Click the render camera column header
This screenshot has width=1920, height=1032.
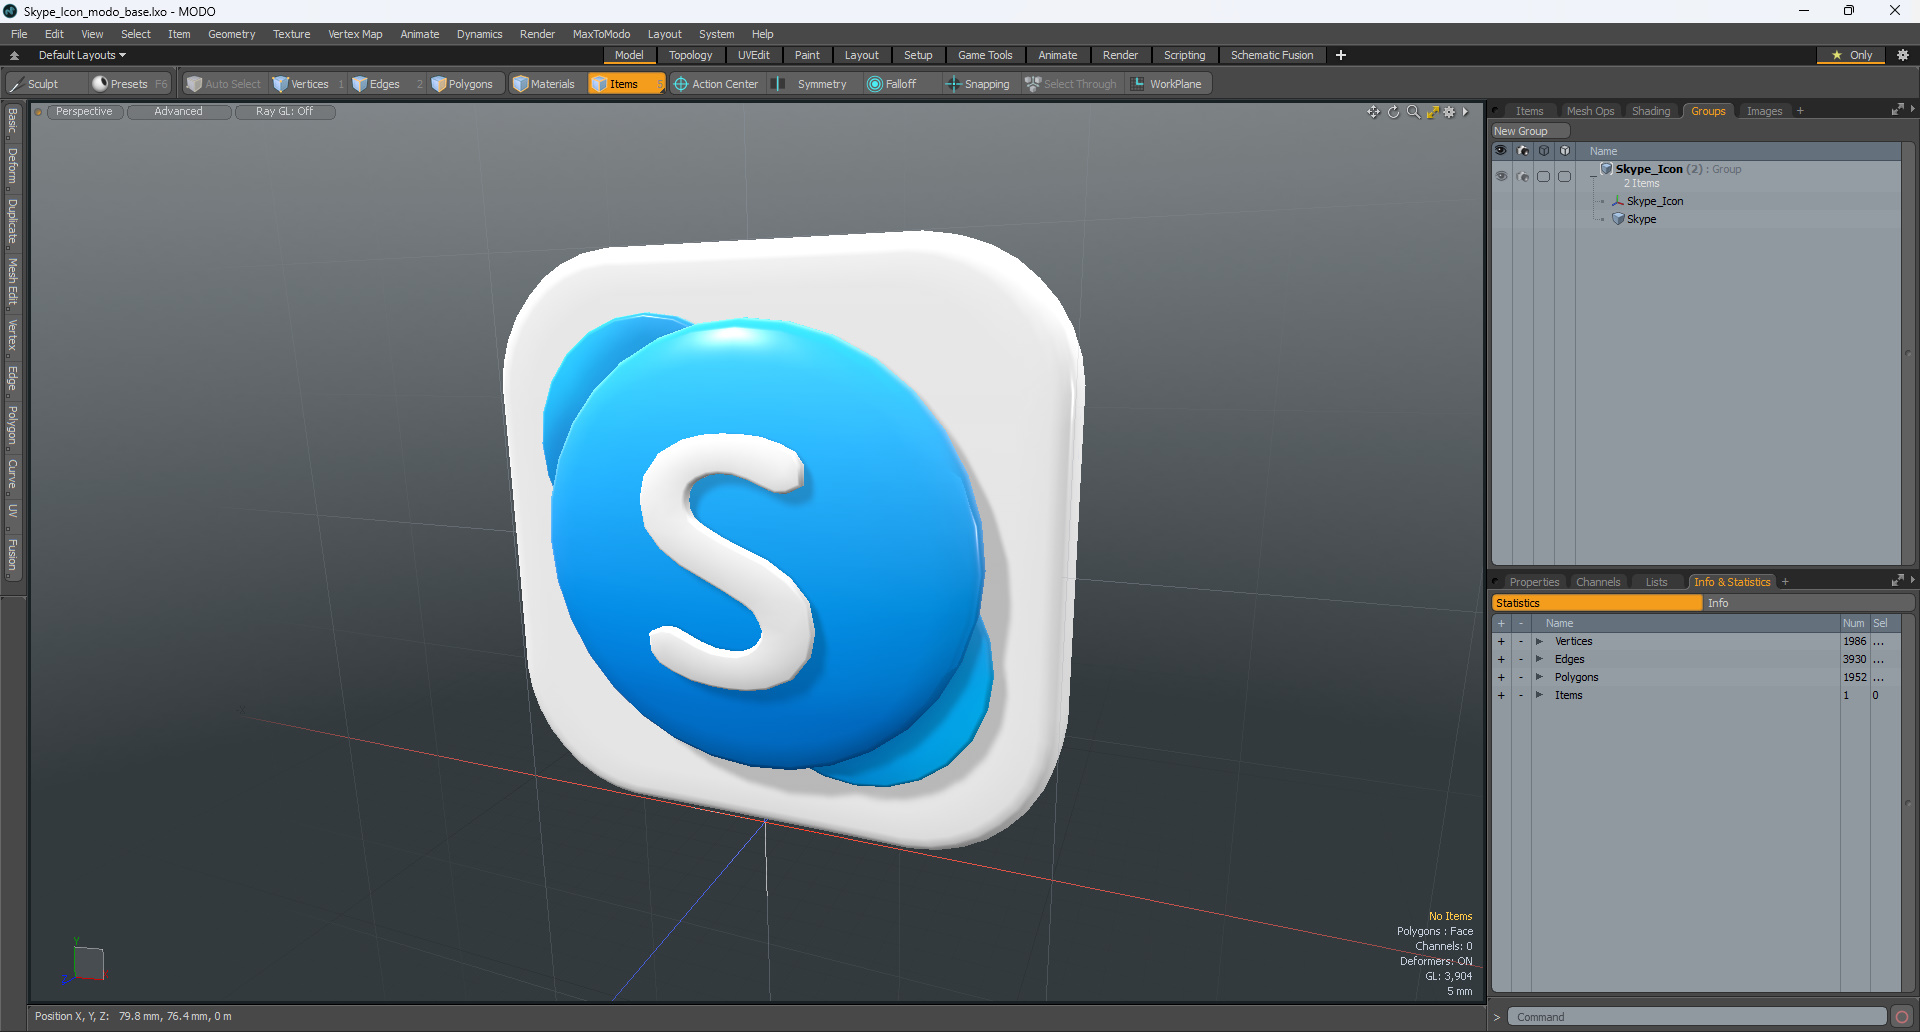click(1523, 151)
